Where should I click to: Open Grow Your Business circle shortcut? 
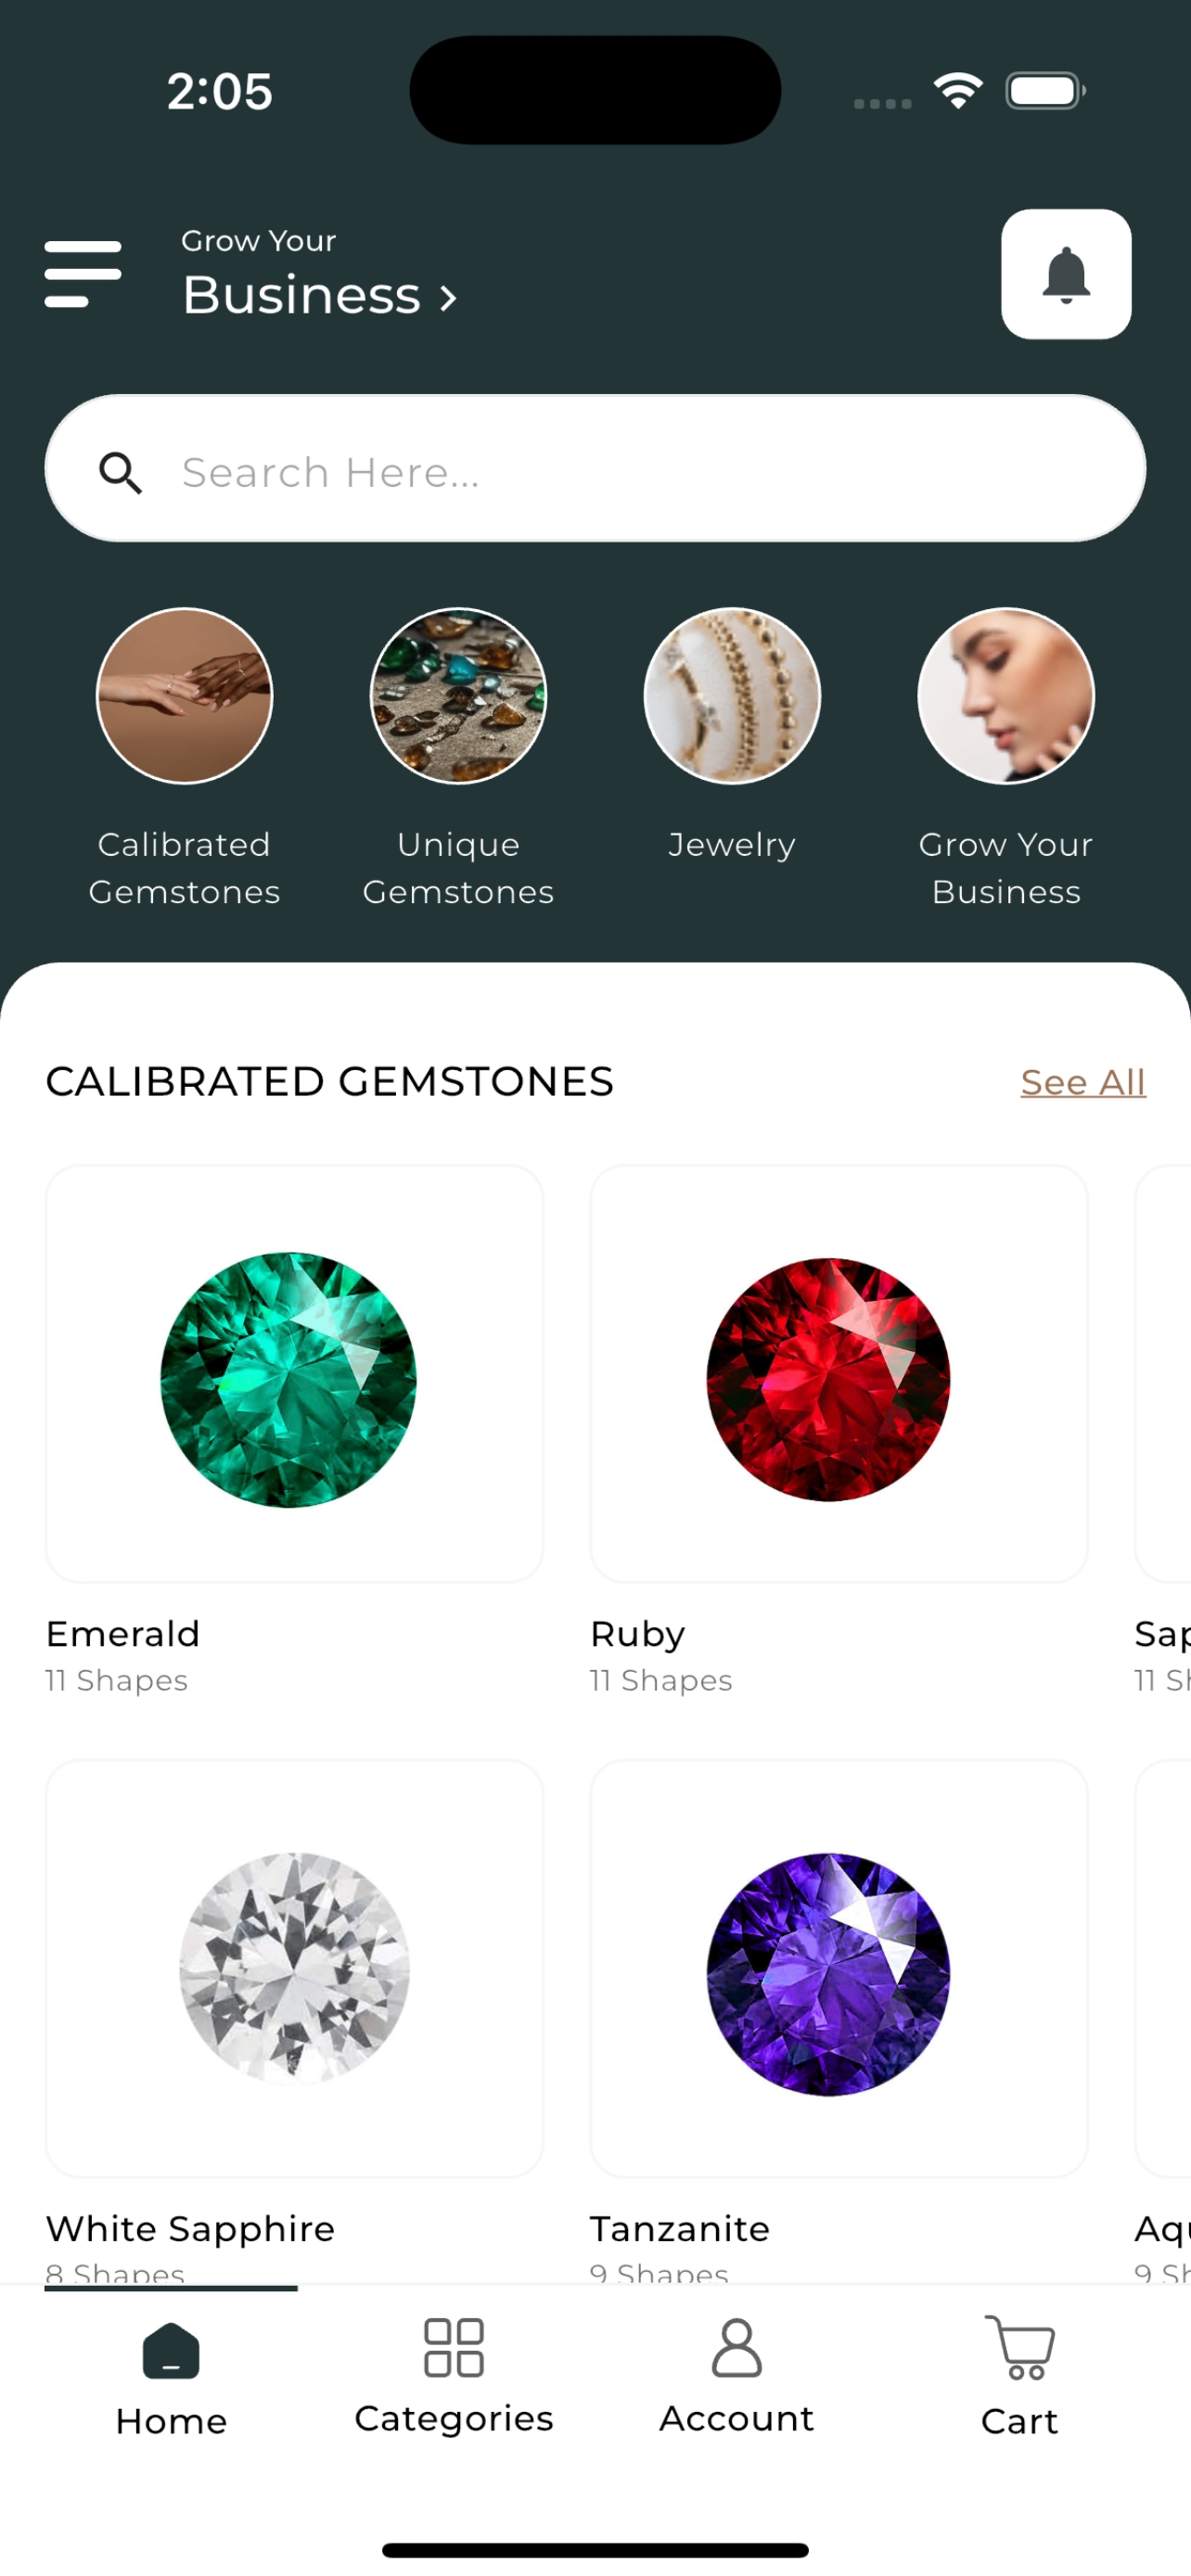coord(1006,696)
